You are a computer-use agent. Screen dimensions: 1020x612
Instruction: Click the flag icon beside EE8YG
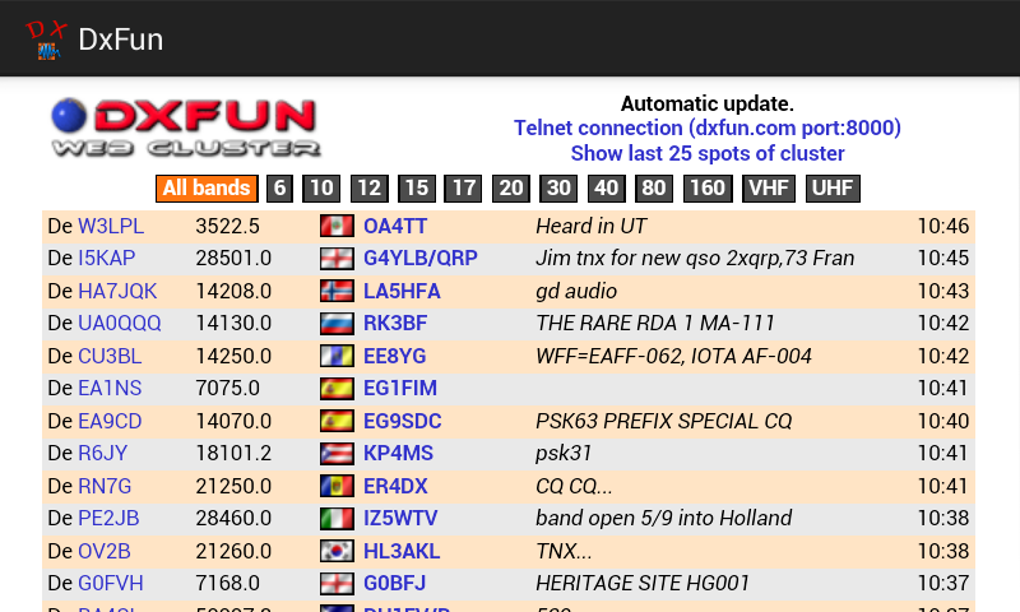(x=337, y=356)
